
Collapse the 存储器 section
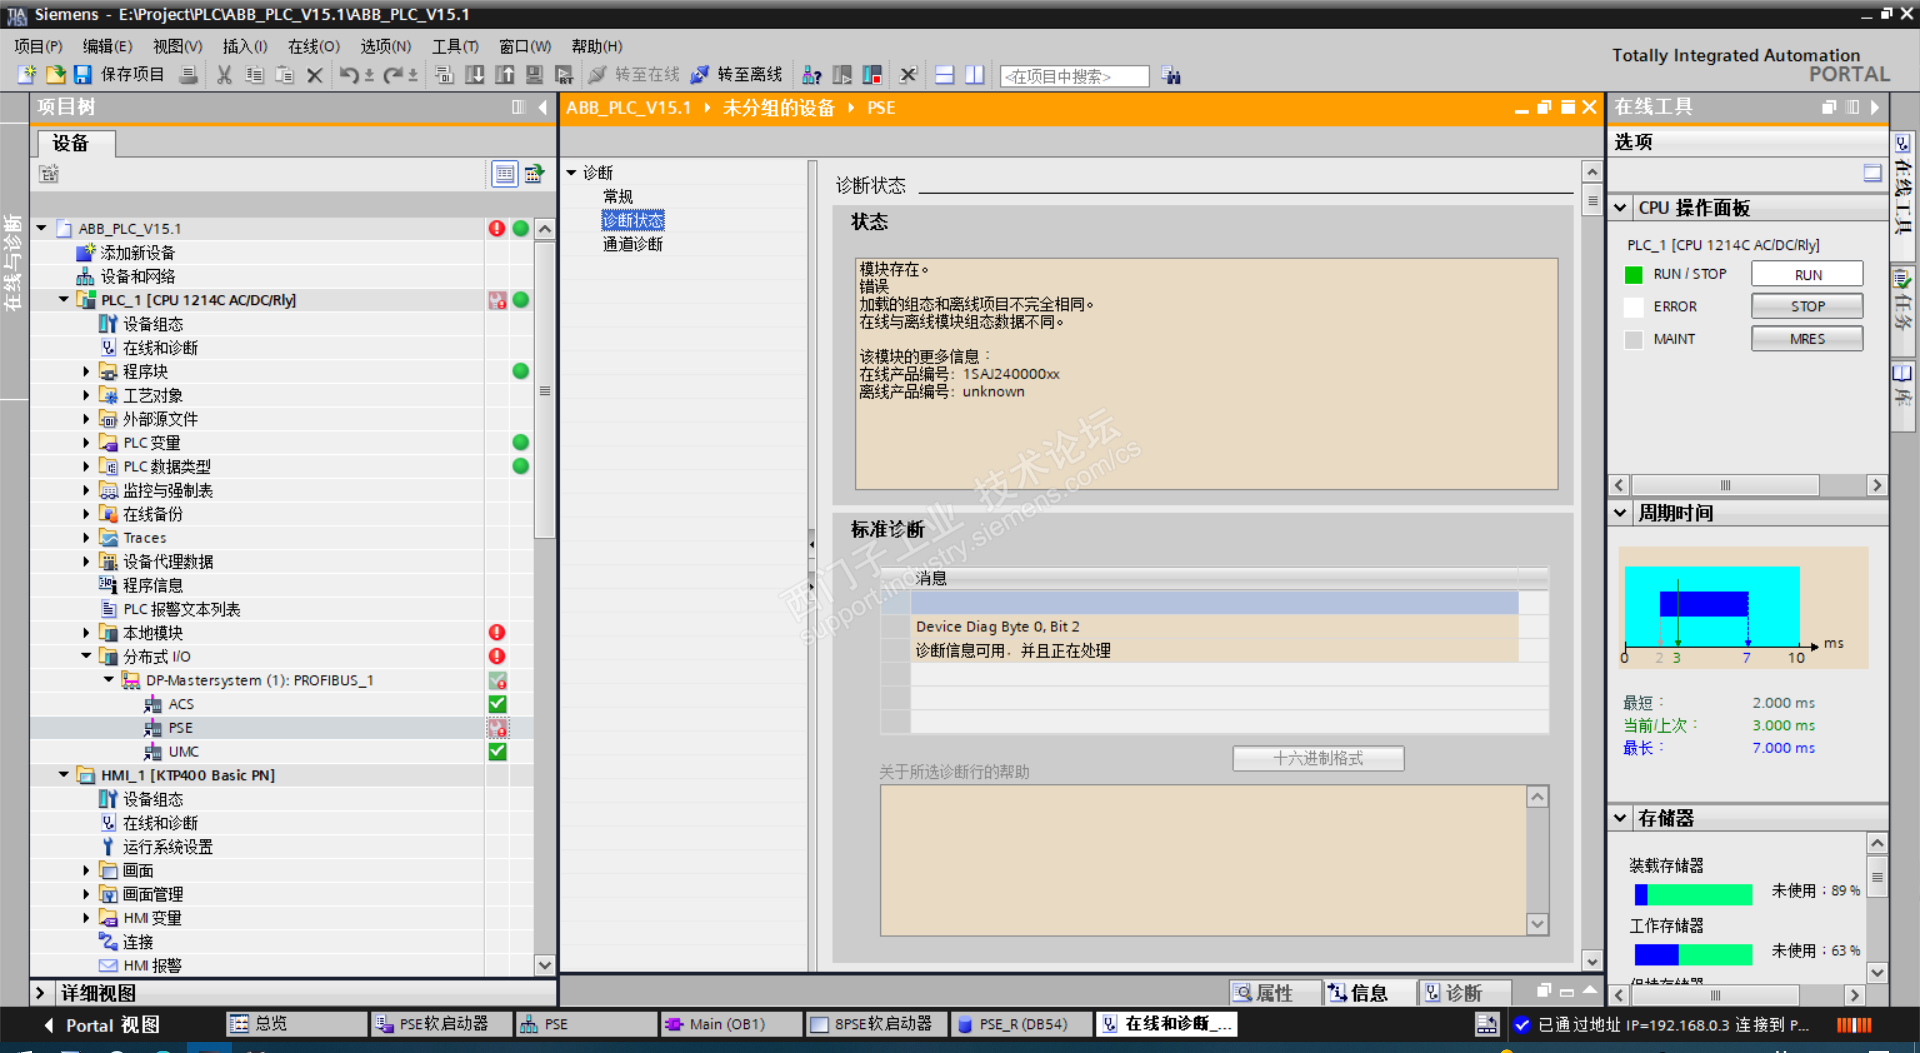coord(1621,818)
